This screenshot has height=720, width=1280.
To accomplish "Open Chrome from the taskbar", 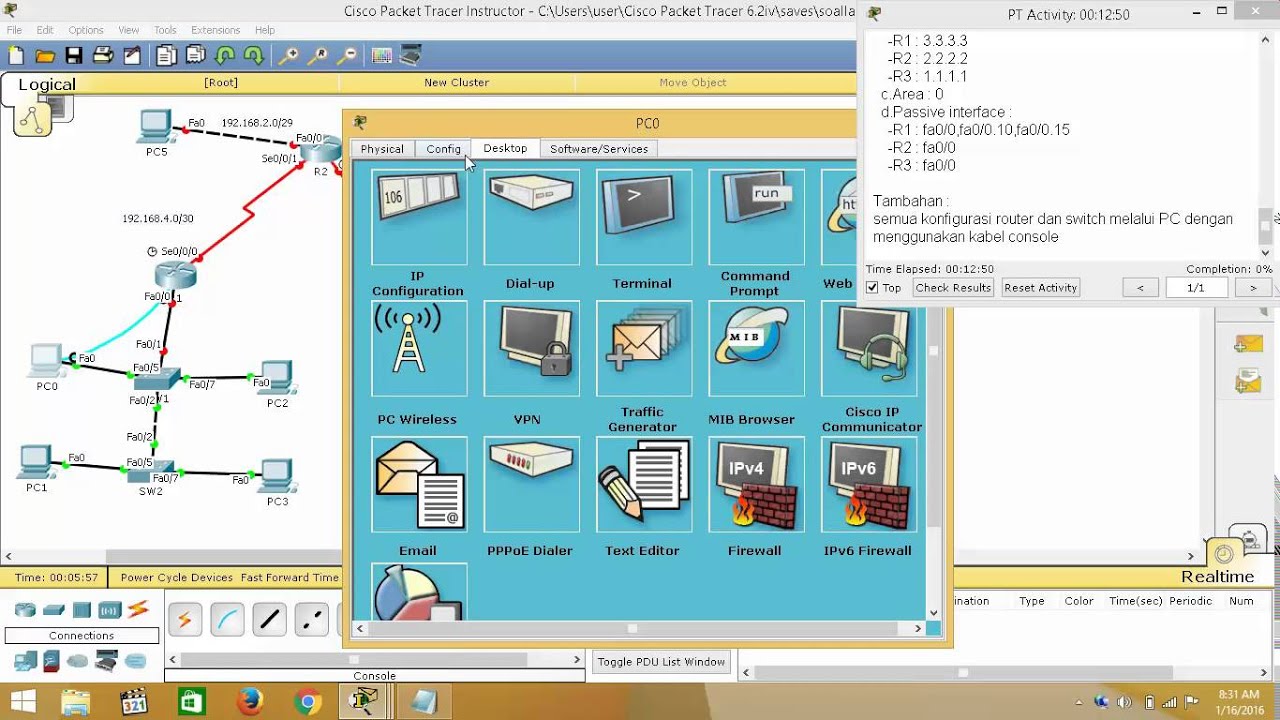I will click(307, 702).
